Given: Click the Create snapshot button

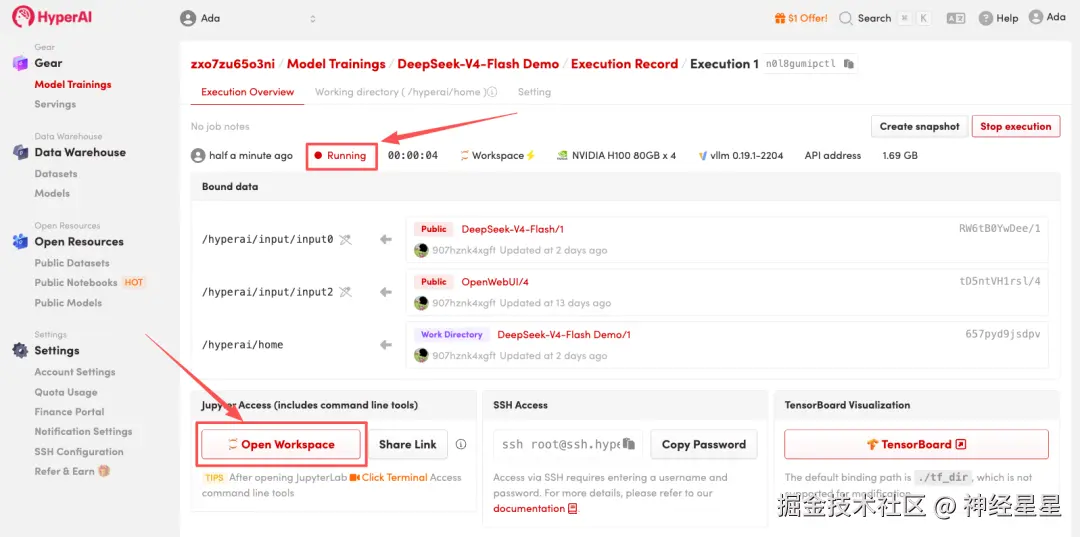Looking at the screenshot, I should (x=920, y=127).
